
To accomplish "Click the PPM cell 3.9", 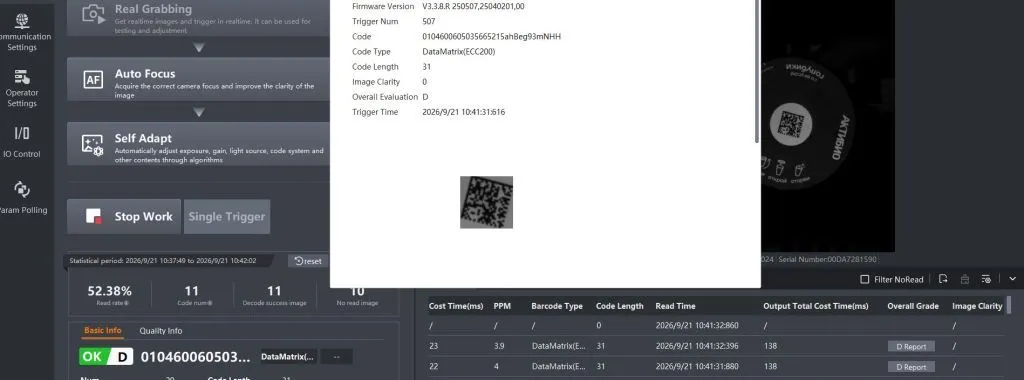I will pyautogui.click(x=499, y=346).
